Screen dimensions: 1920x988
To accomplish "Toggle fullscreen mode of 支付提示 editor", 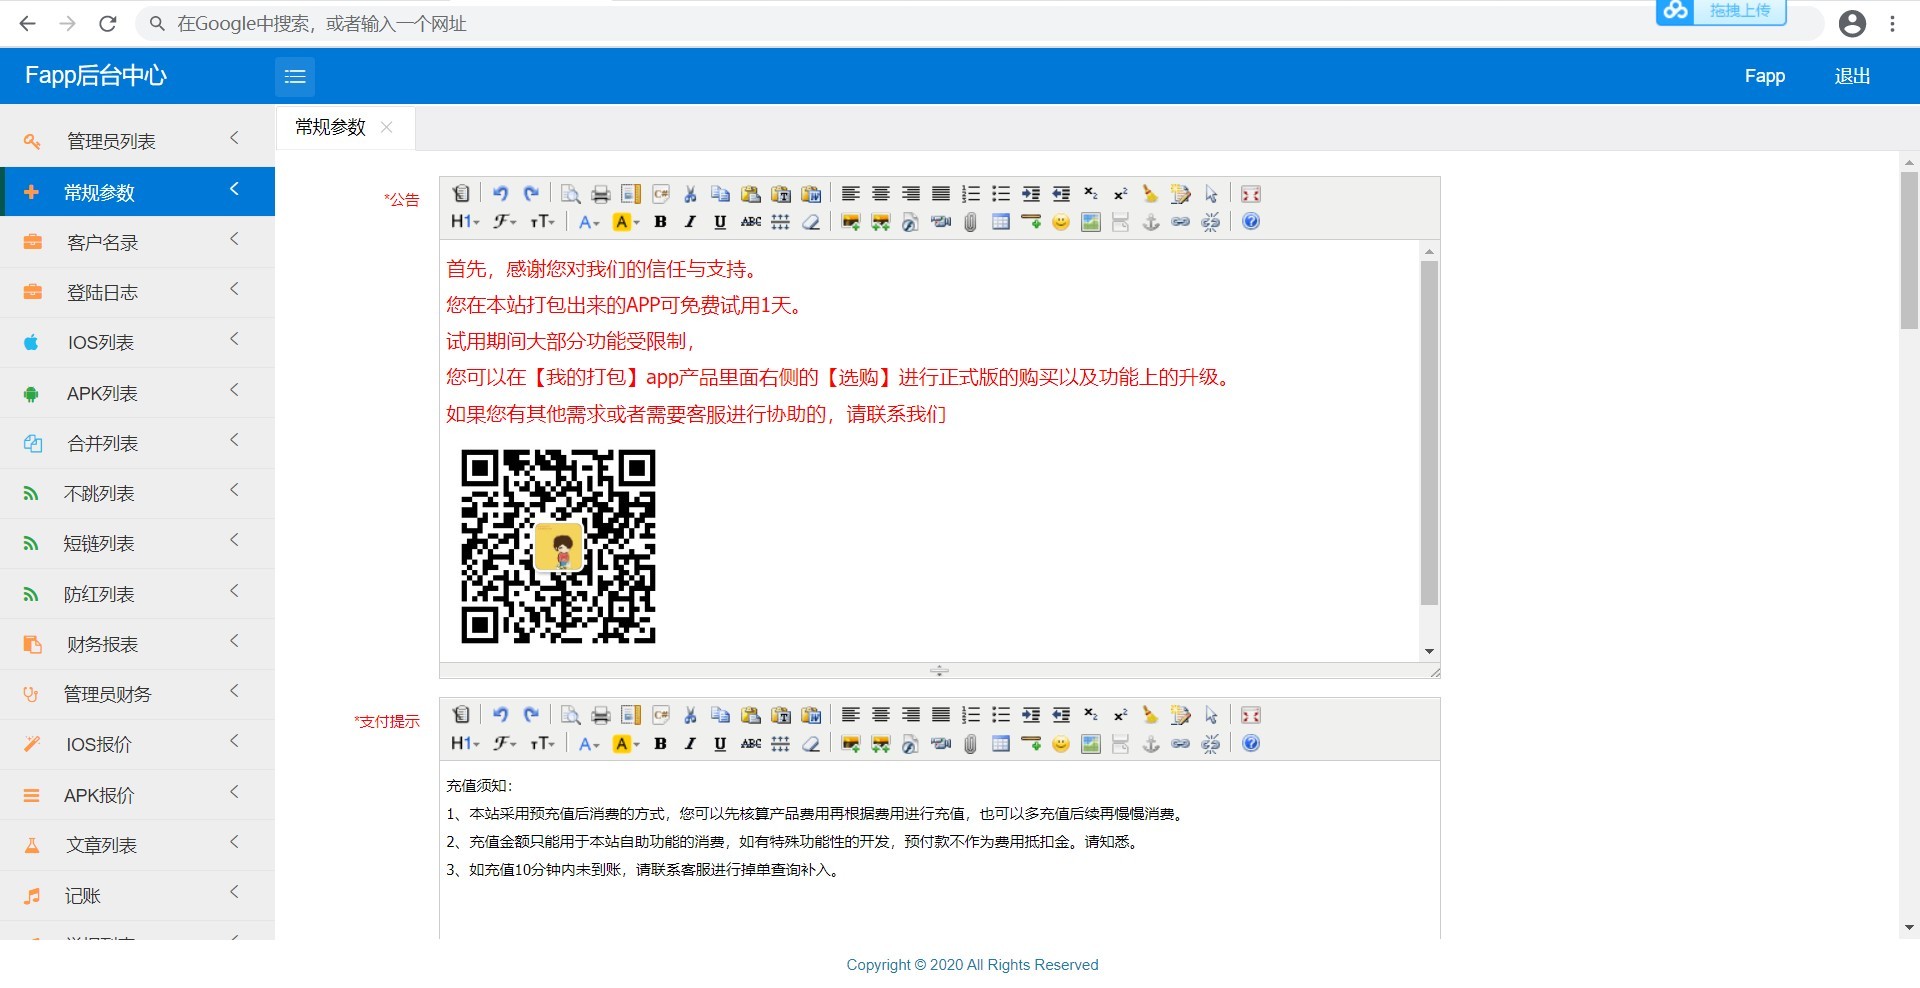I will pos(1251,715).
